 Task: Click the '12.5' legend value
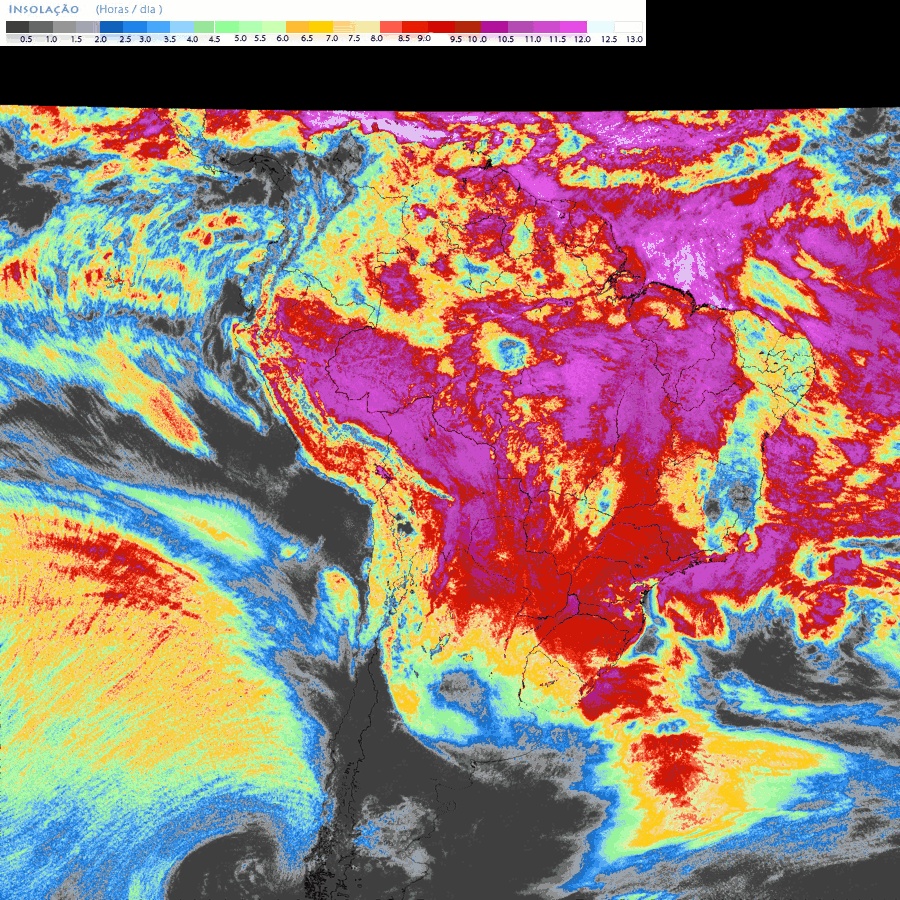pos(609,40)
